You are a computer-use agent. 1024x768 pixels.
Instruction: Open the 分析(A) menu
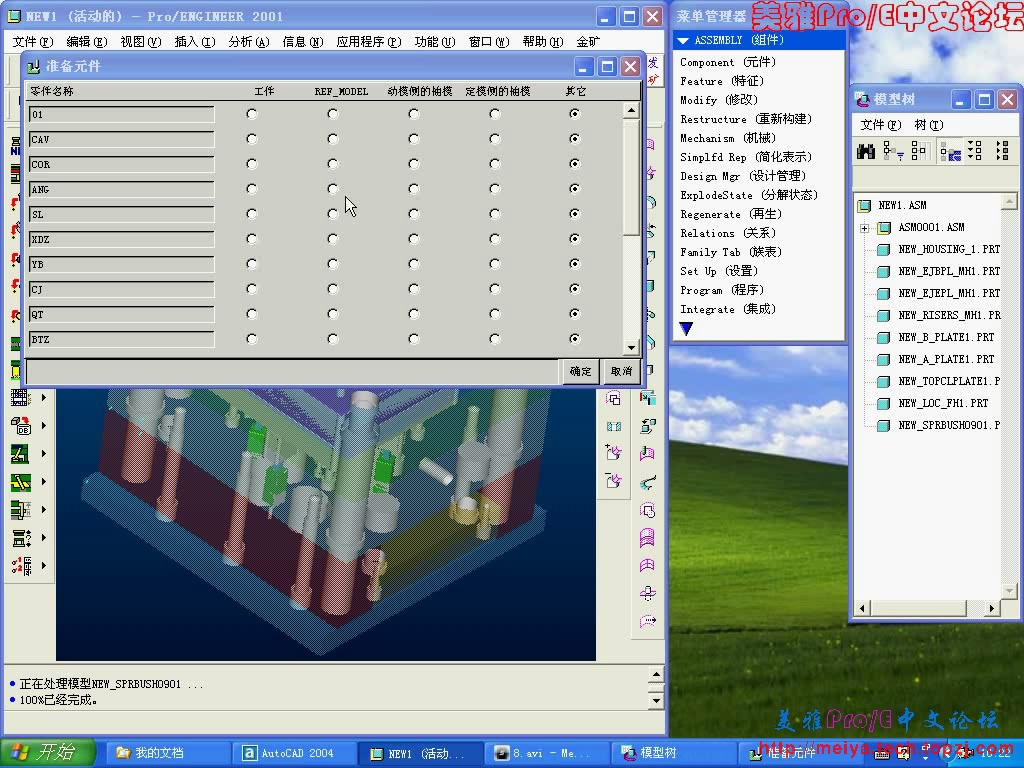click(x=249, y=42)
